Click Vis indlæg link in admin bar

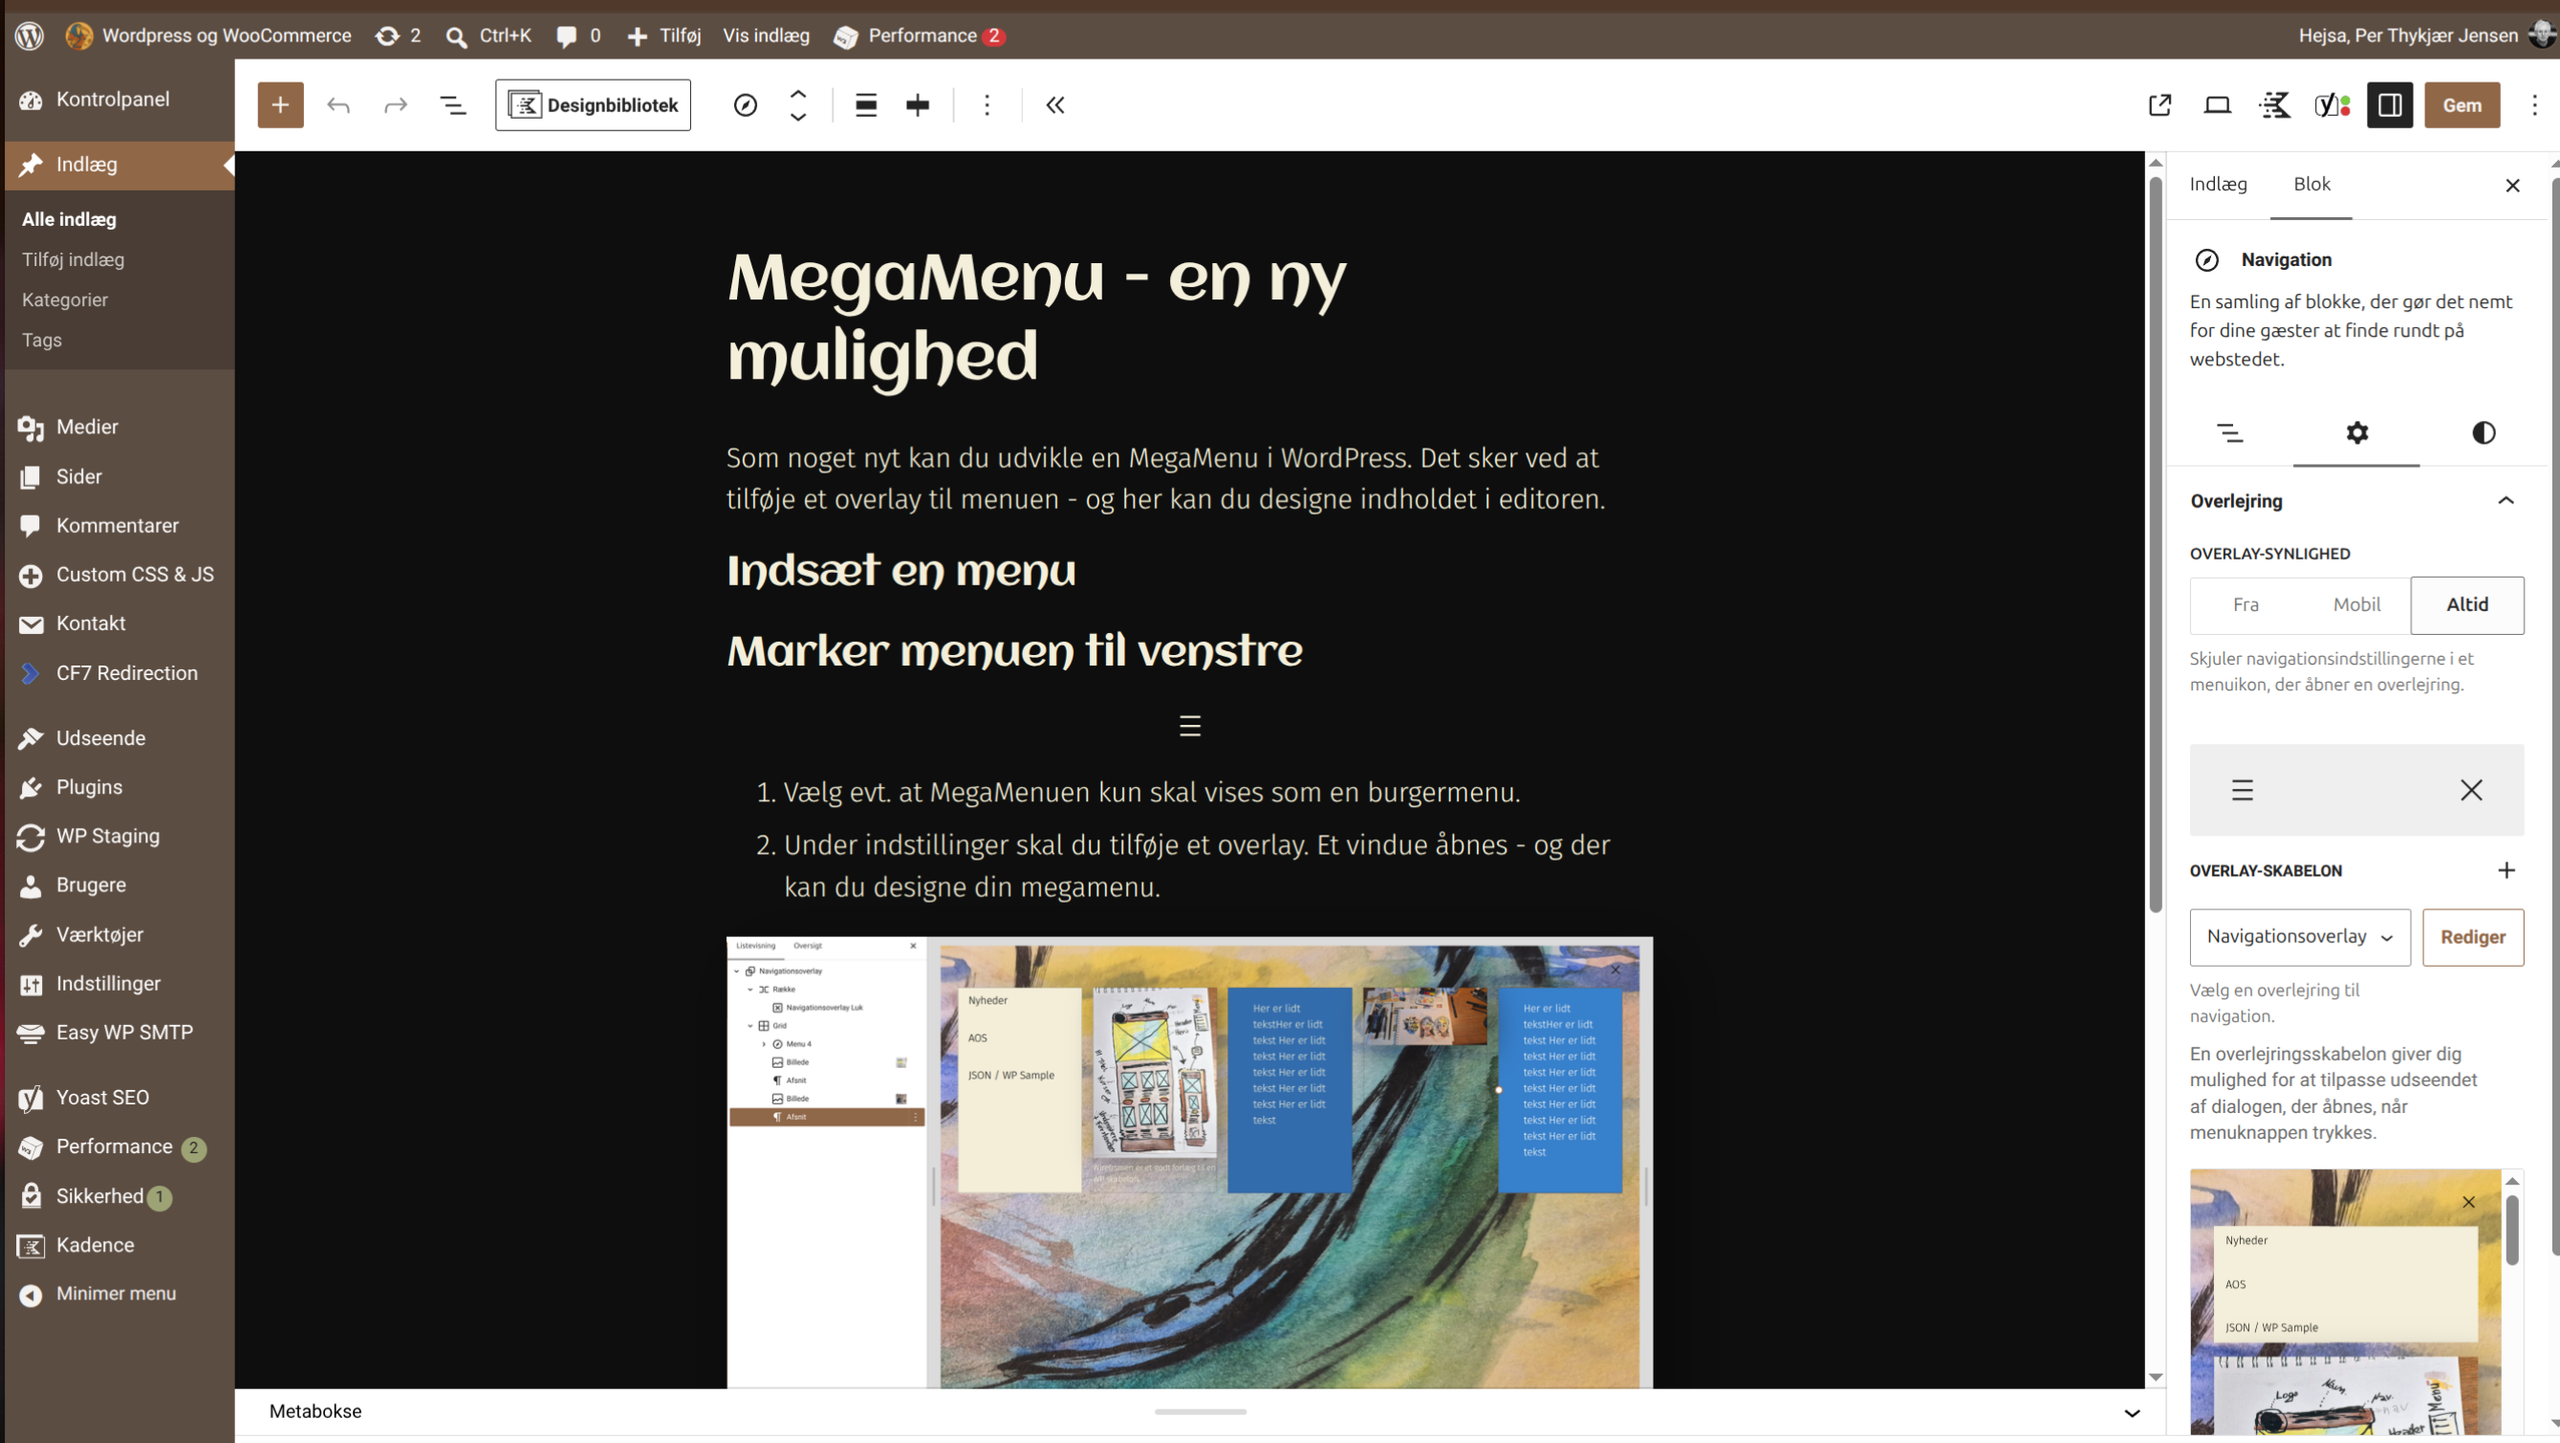coord(766,35)
